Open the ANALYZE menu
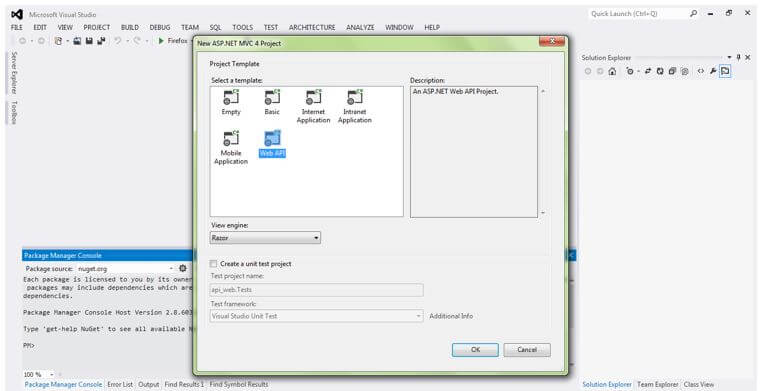The image size is (770, 391). tap(360, 28)
